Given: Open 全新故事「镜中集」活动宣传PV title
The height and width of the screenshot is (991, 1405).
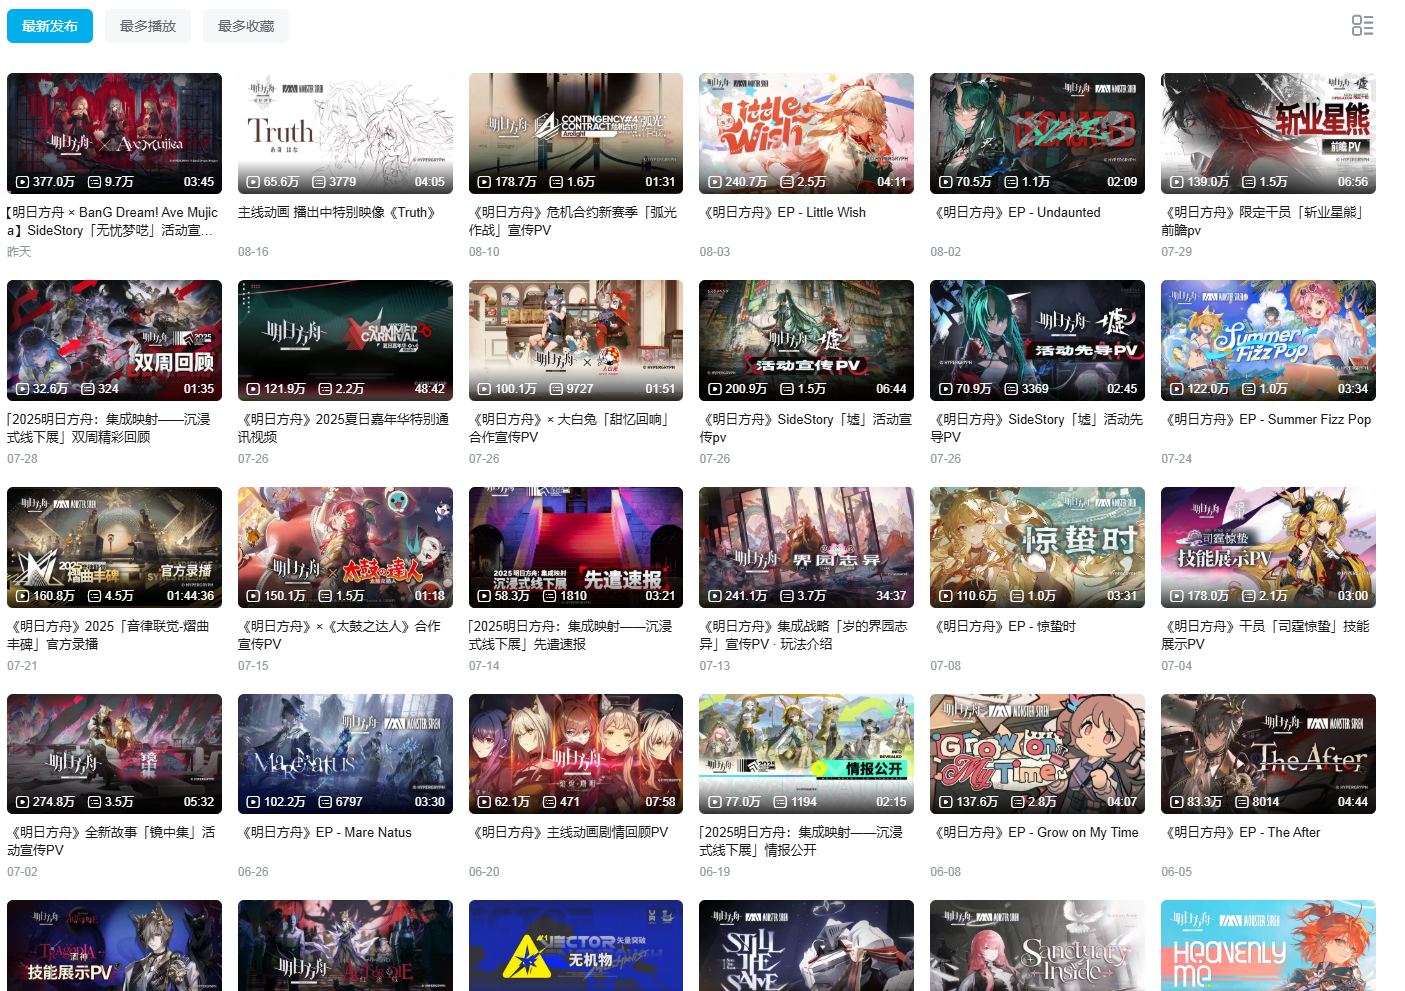Looking at the screenshot, I should 111,841.
